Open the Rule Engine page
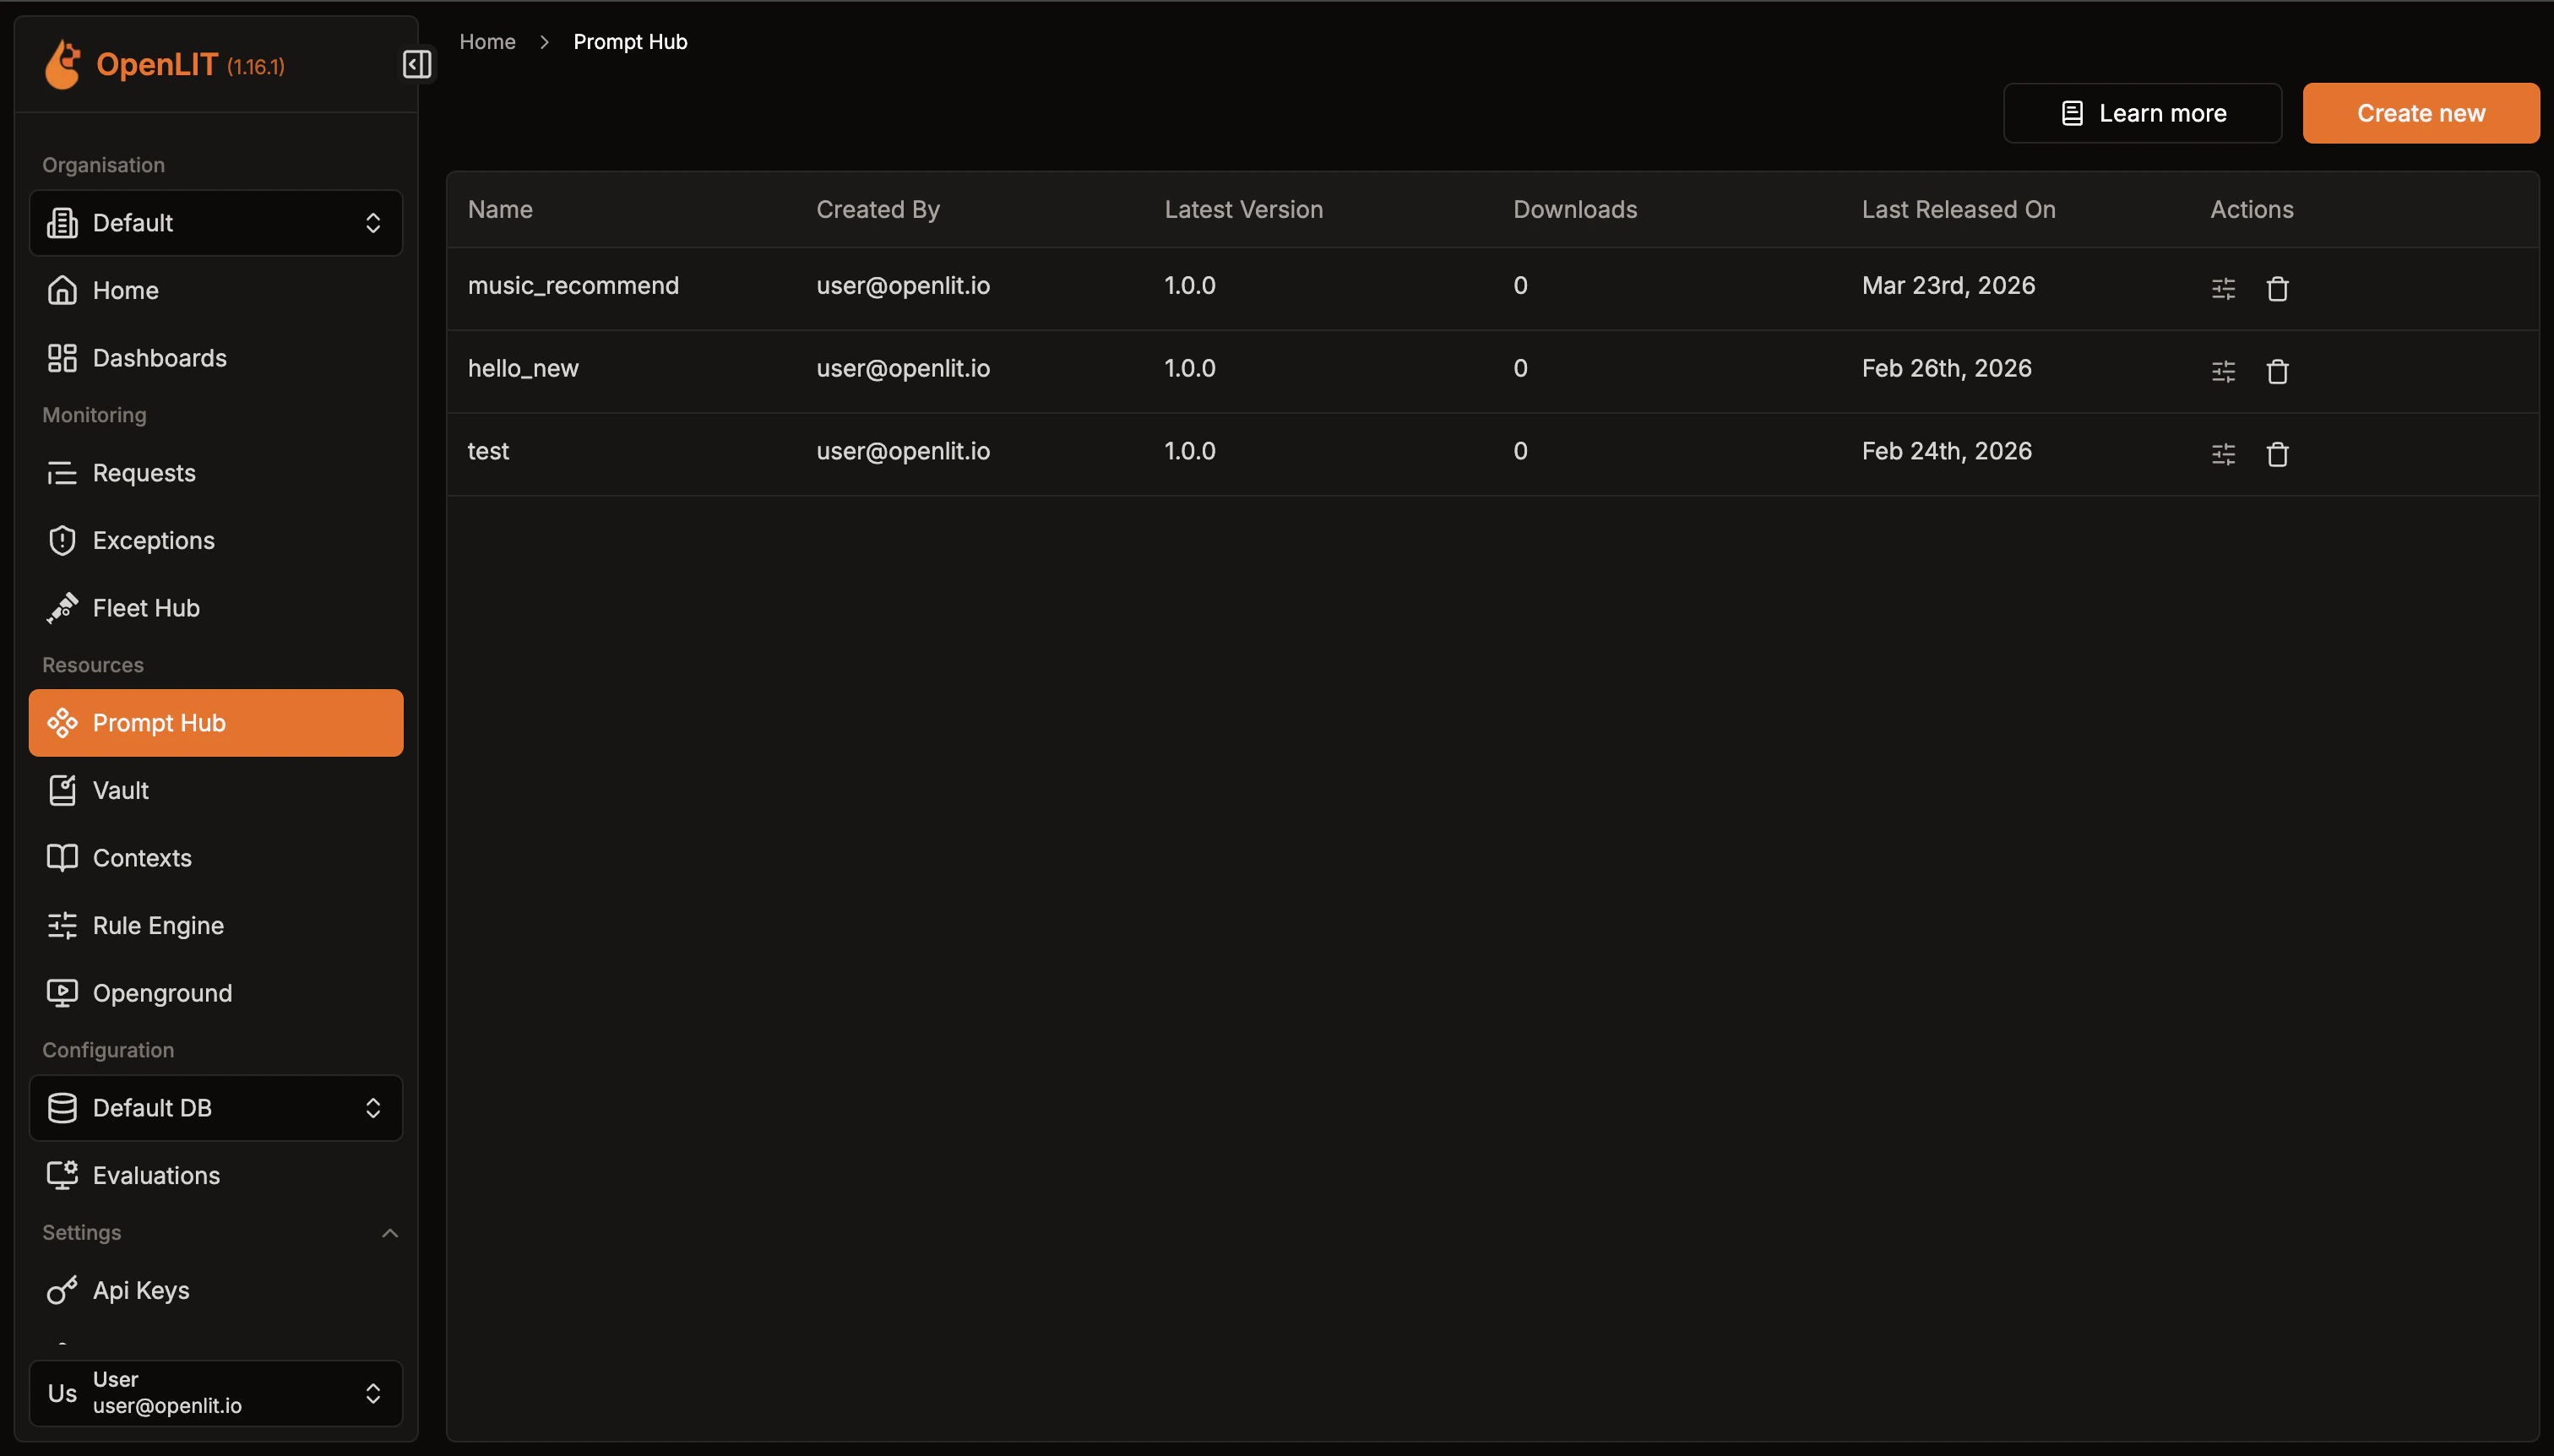This screenshot has height=1456, width=2554. point(158,925)
